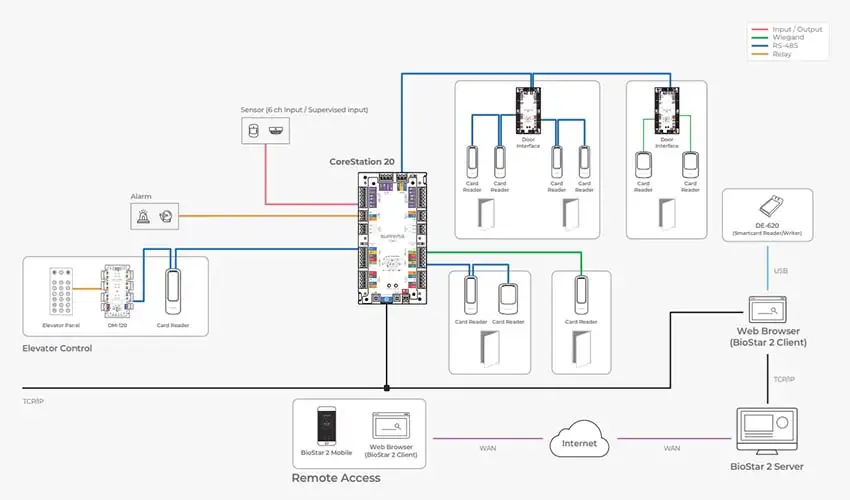
Task: Select the BioStar 2 Mobile phone icon
Action: tap(326, 426)
